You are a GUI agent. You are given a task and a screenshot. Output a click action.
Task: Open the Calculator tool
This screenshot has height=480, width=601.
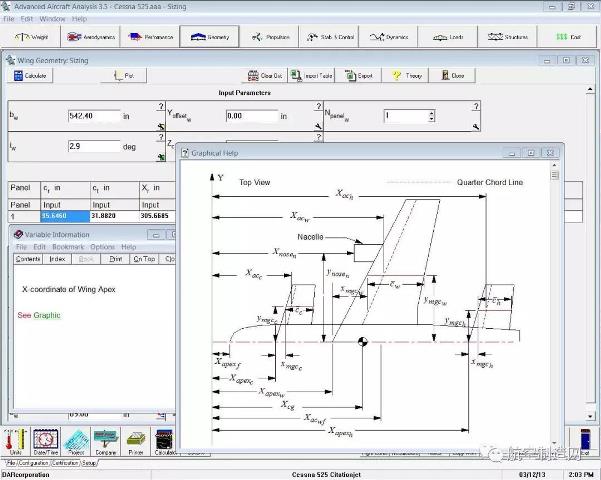pyautogui.click(x=165, y=441)
